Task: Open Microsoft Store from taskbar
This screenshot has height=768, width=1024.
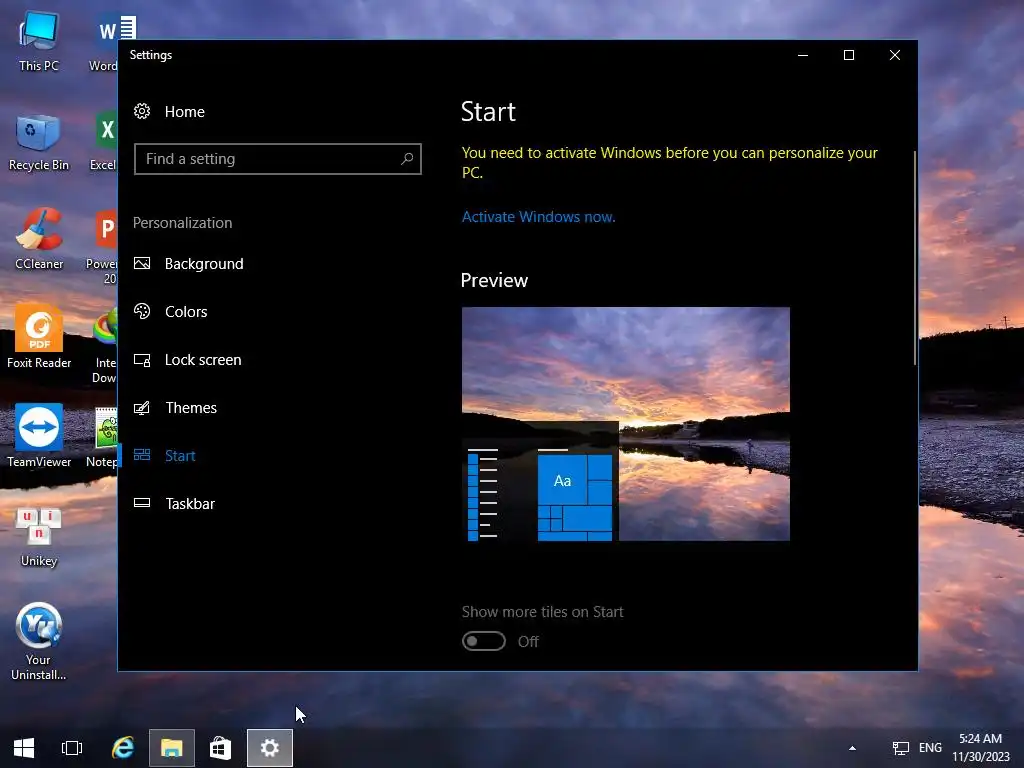Action: click(x=221, y=748)
